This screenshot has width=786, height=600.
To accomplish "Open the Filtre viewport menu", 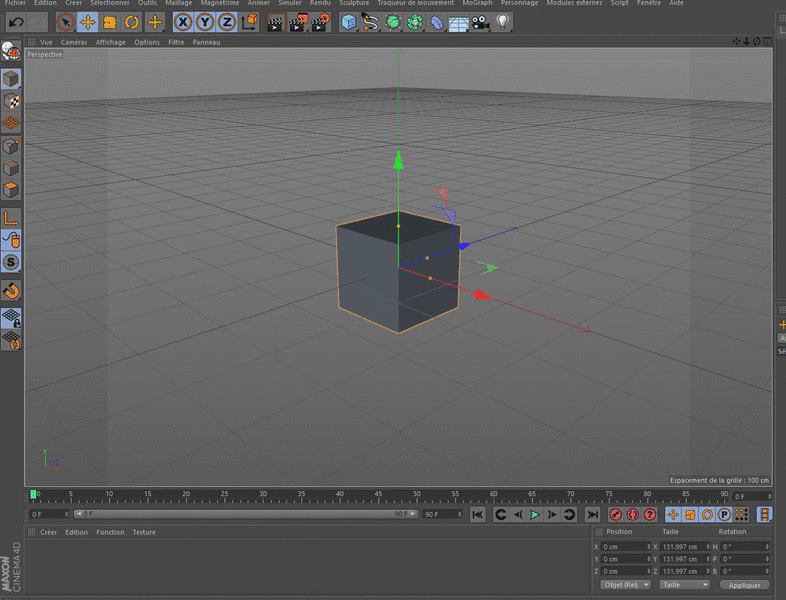I will (x=176, y=42).
